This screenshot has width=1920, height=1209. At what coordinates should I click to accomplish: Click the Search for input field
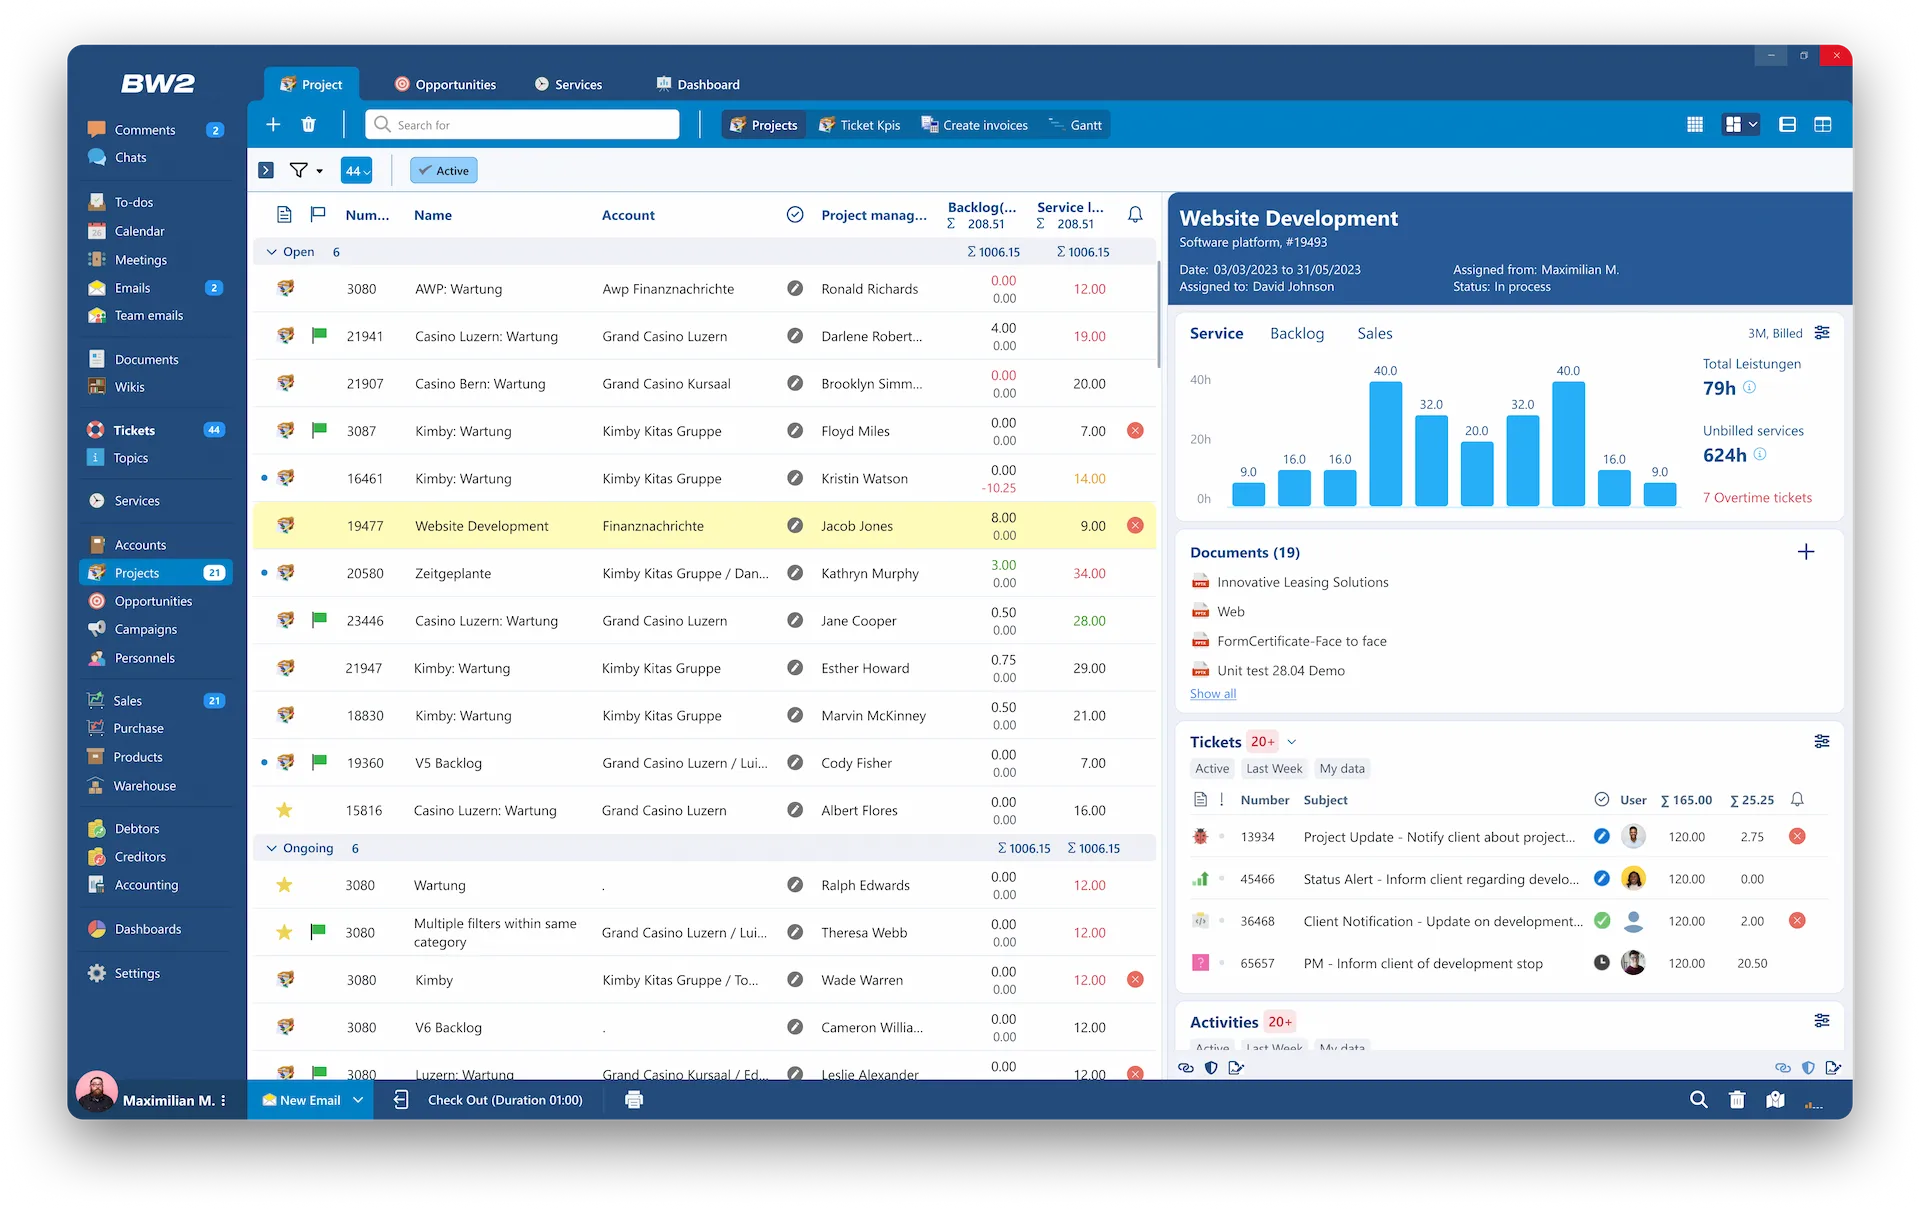point(522,124)
